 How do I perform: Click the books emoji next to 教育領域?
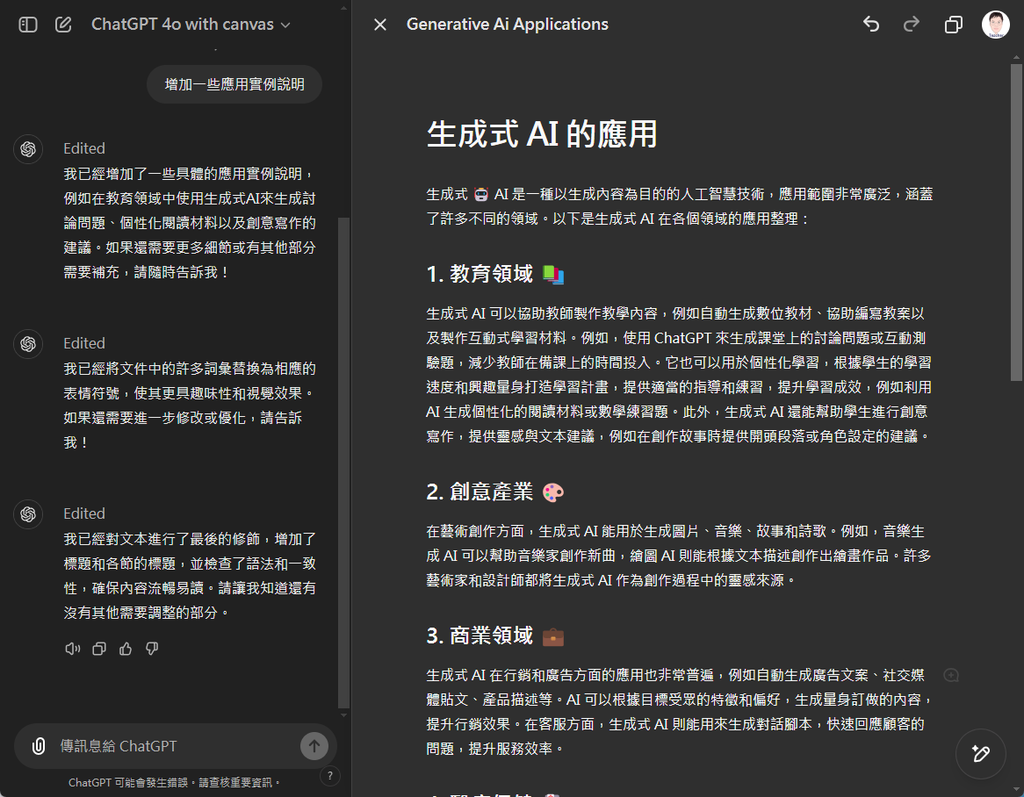click(x=553, y=274)
